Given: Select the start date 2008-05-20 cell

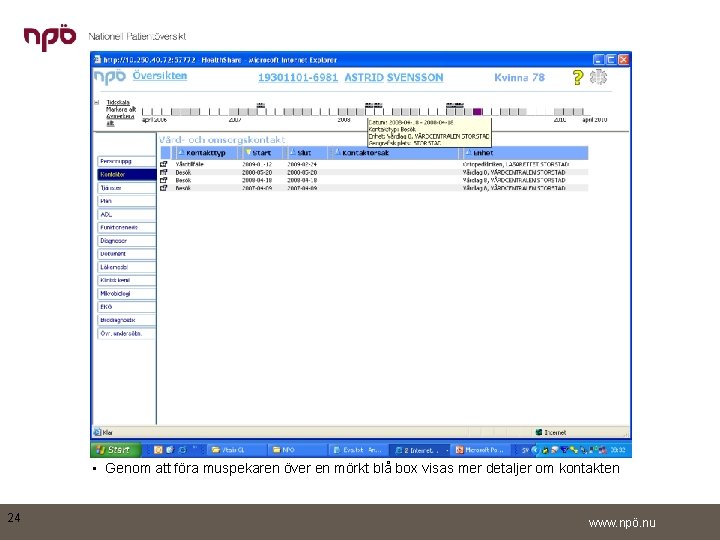Looking at the screenshot, I should [x=257, y=172].
